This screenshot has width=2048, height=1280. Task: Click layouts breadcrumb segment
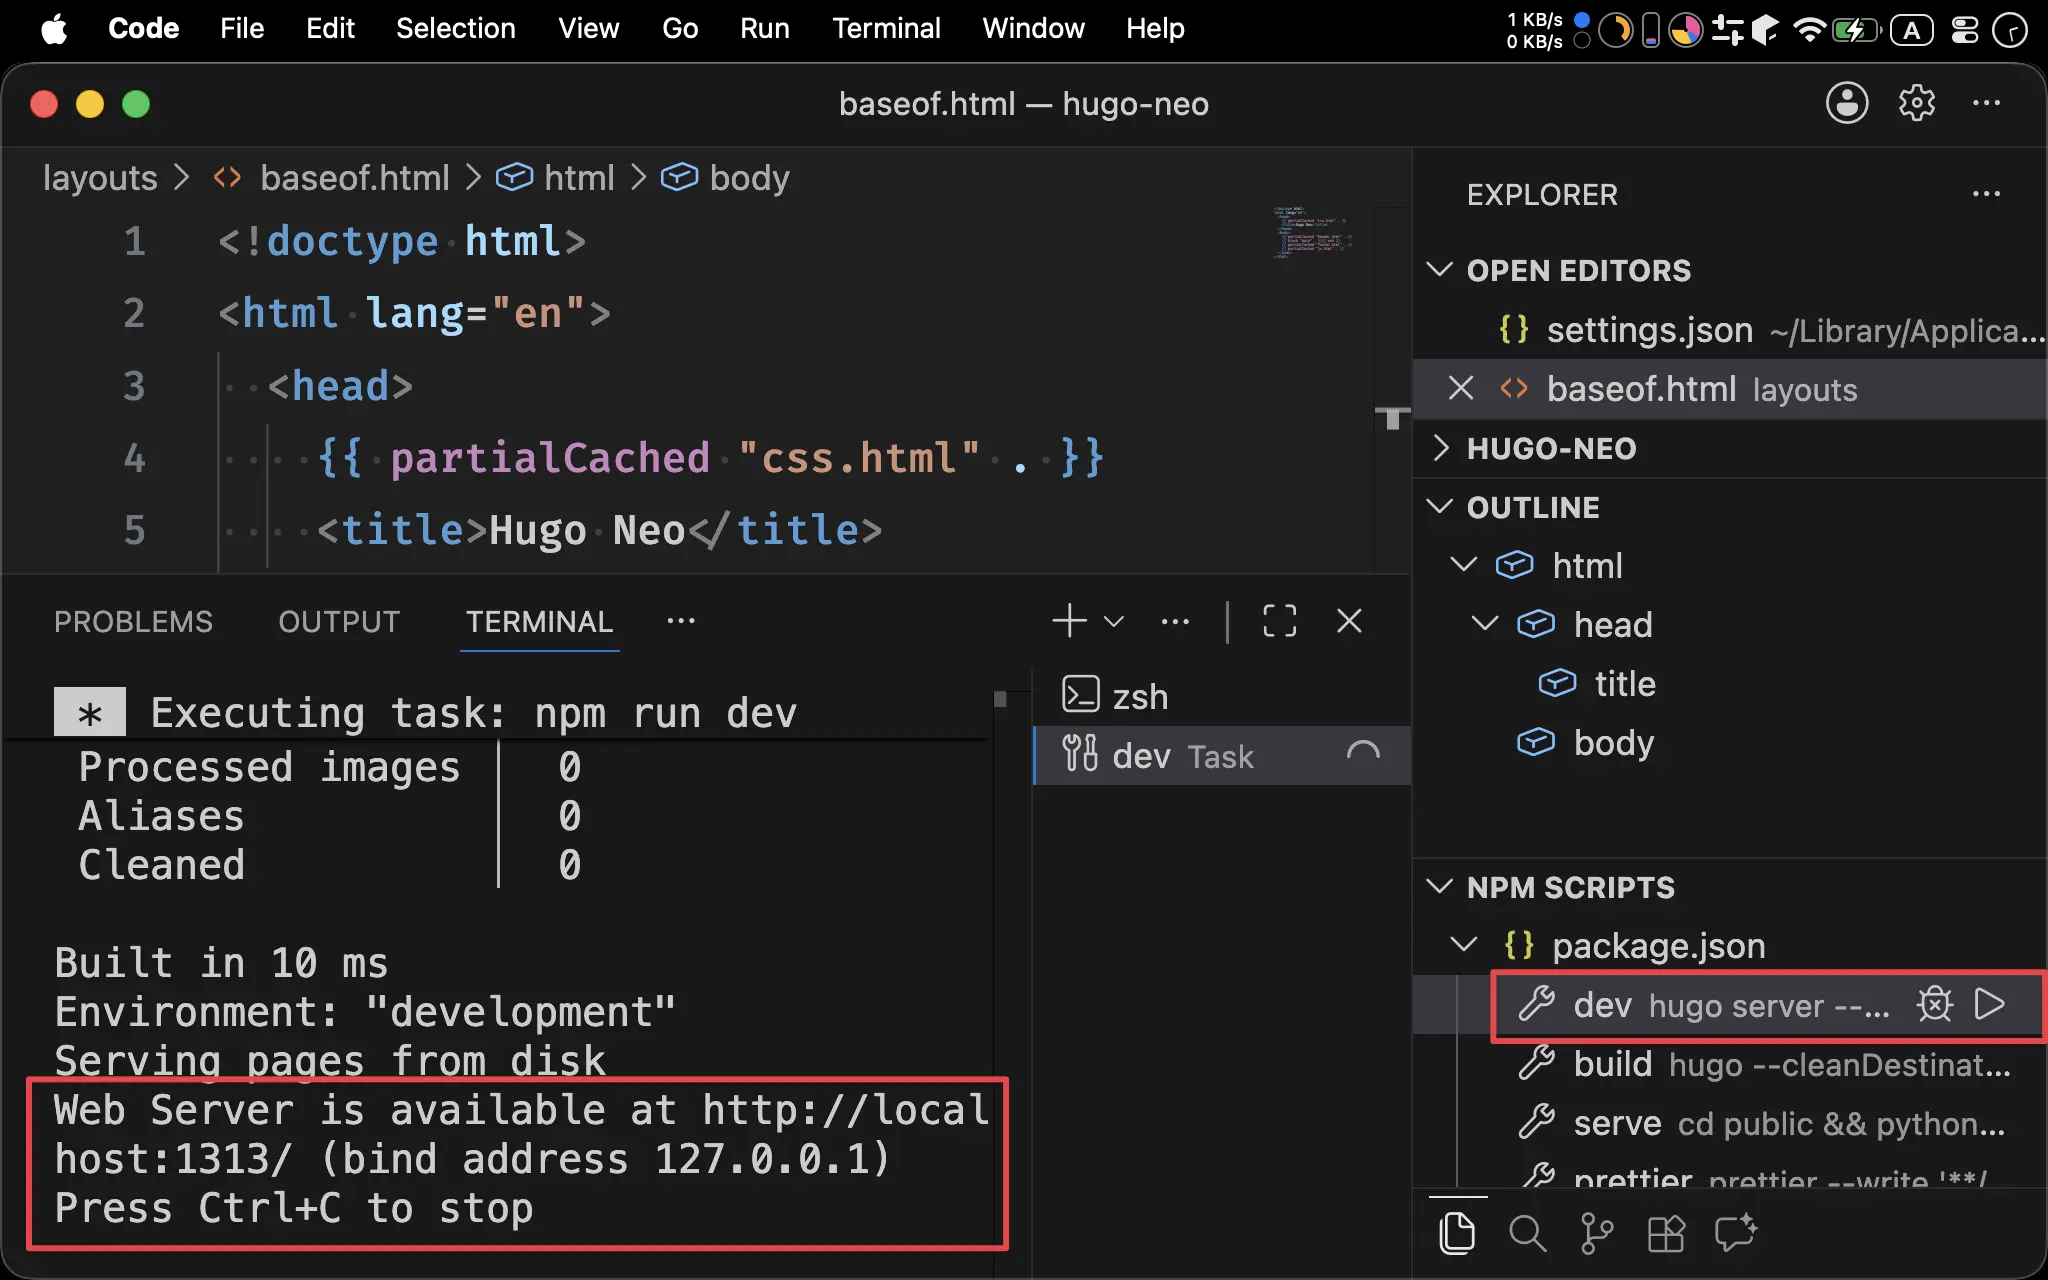pyautogui.click(x=100, y=178)
